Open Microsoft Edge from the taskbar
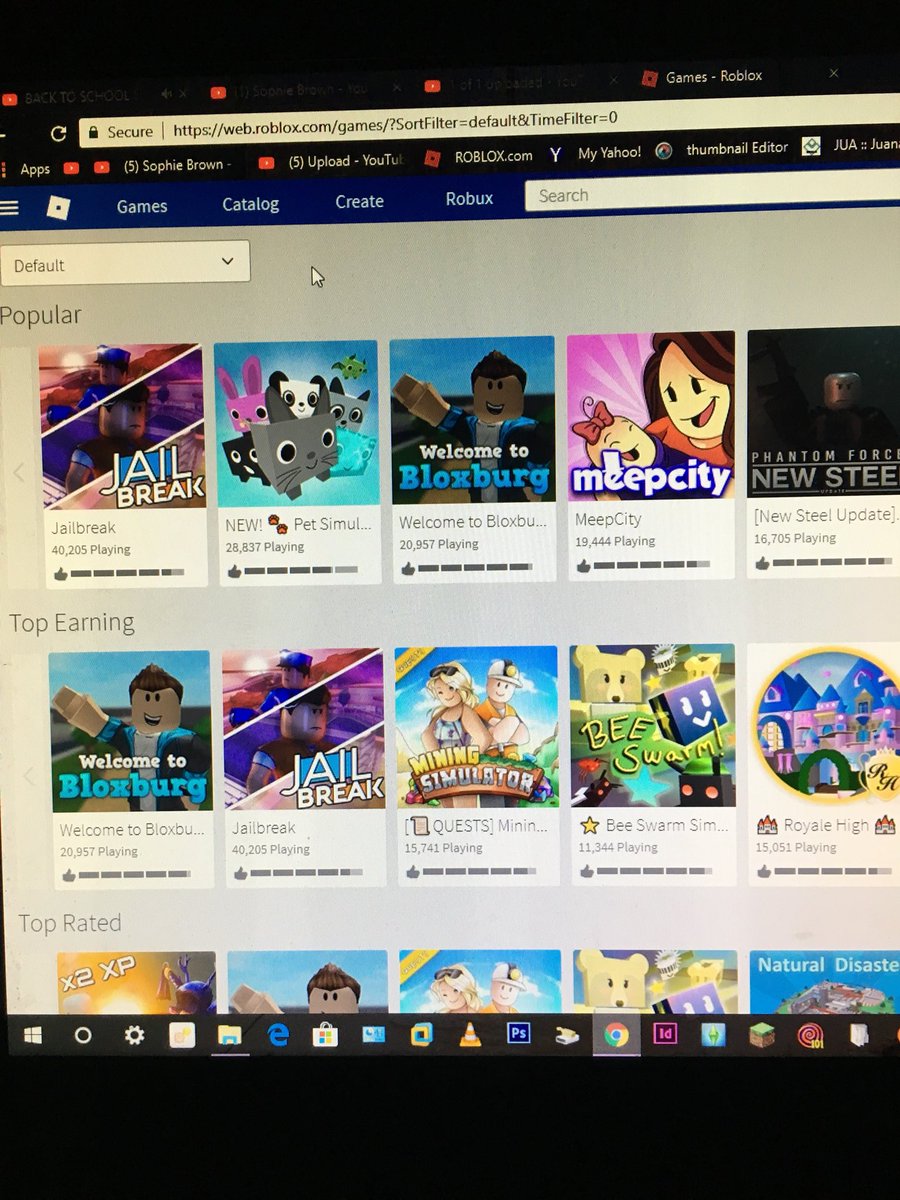 tap(278, 1036)
